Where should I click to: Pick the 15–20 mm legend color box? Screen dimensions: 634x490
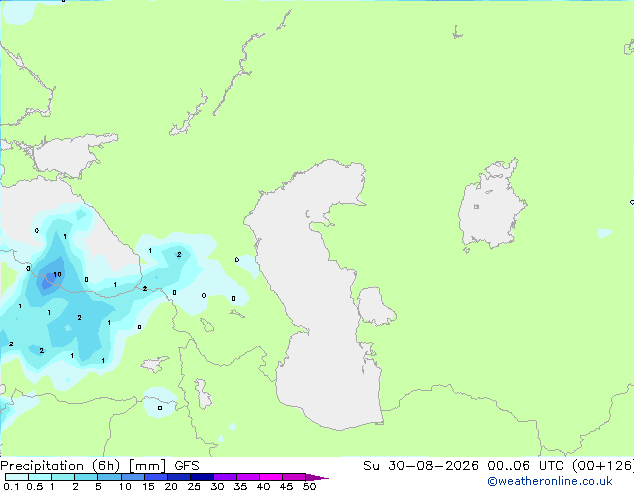[x=155, y=477]
